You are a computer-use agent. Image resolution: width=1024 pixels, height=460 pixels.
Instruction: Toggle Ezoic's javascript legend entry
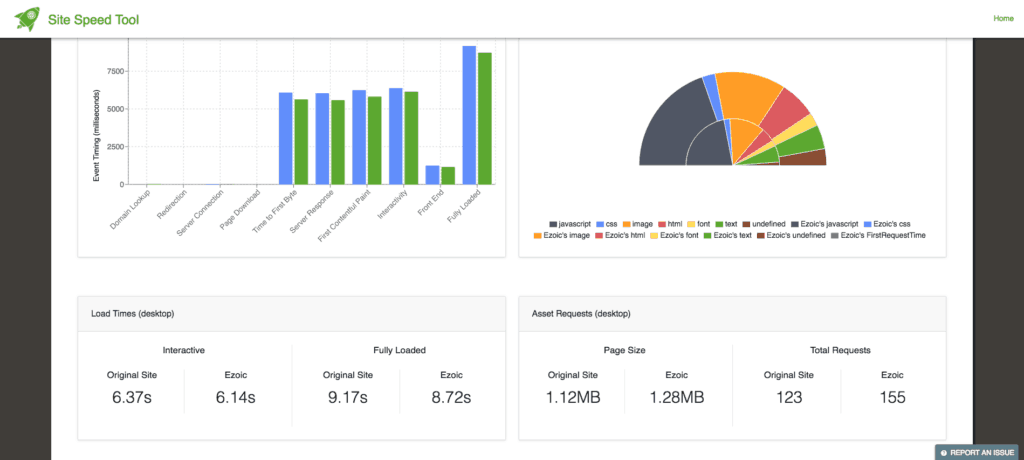(824, 224)
